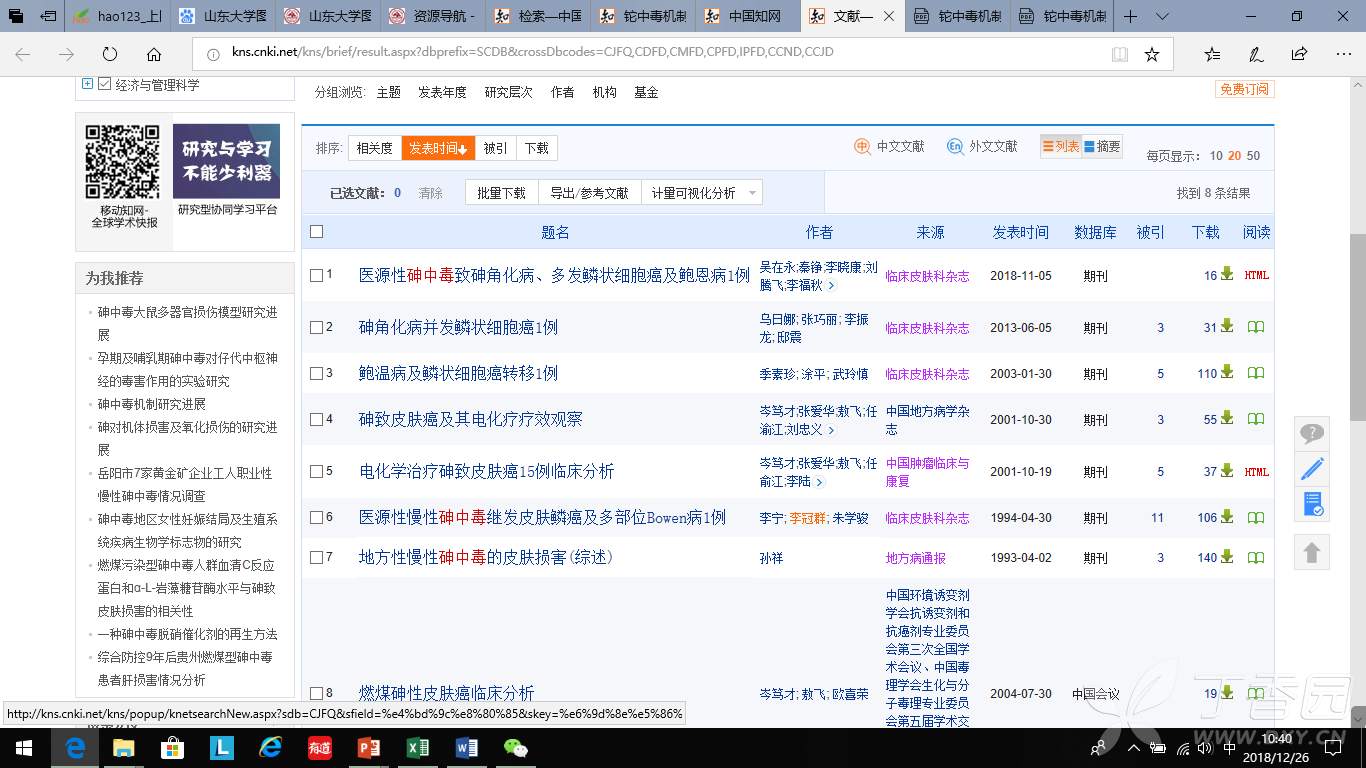The height and width of the screenshot is (768, 1366).
Task: Check the box for result 5
Action: [x=317, y=471]
